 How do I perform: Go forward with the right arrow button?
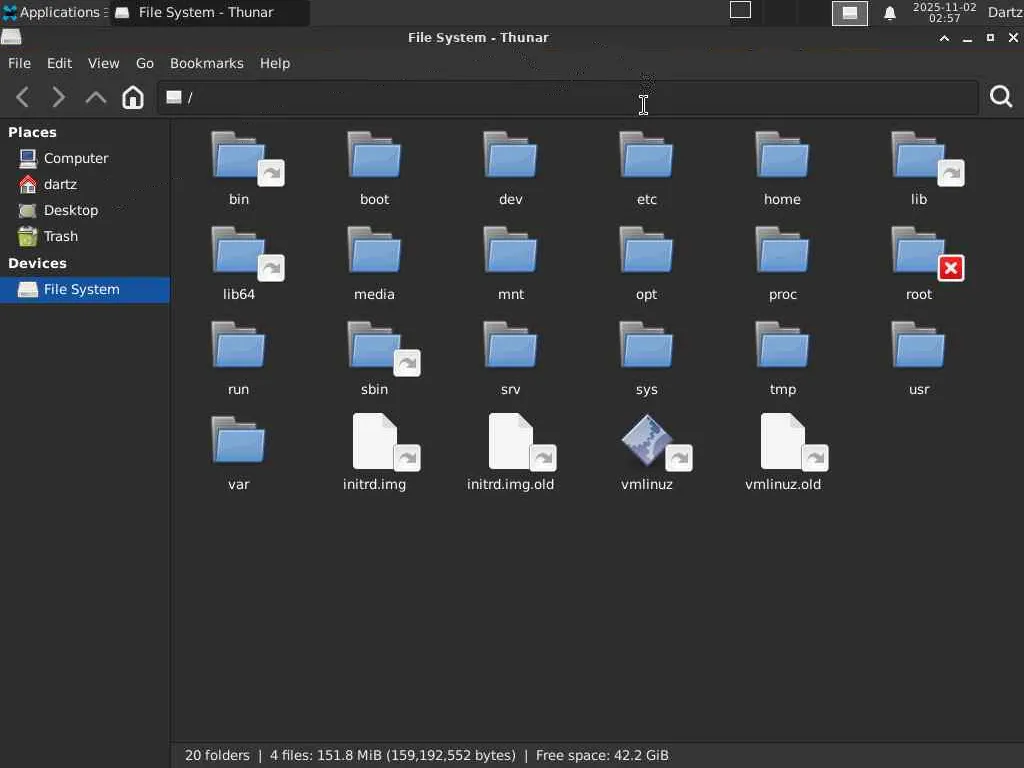pos(59,97)
